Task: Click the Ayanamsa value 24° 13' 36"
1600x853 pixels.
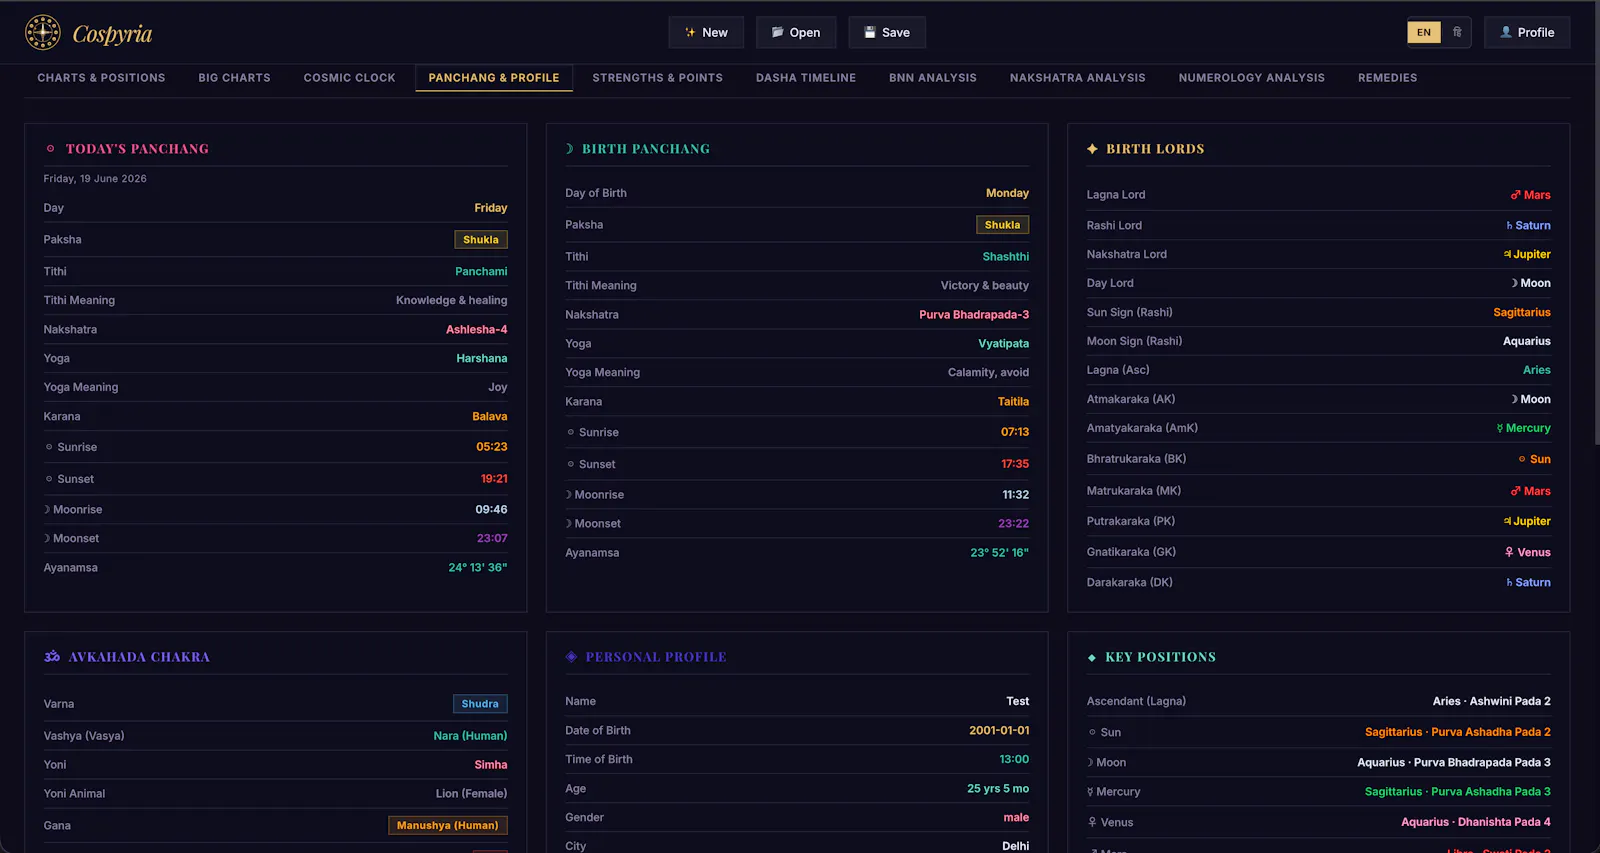Action: (x=478, y=568)
